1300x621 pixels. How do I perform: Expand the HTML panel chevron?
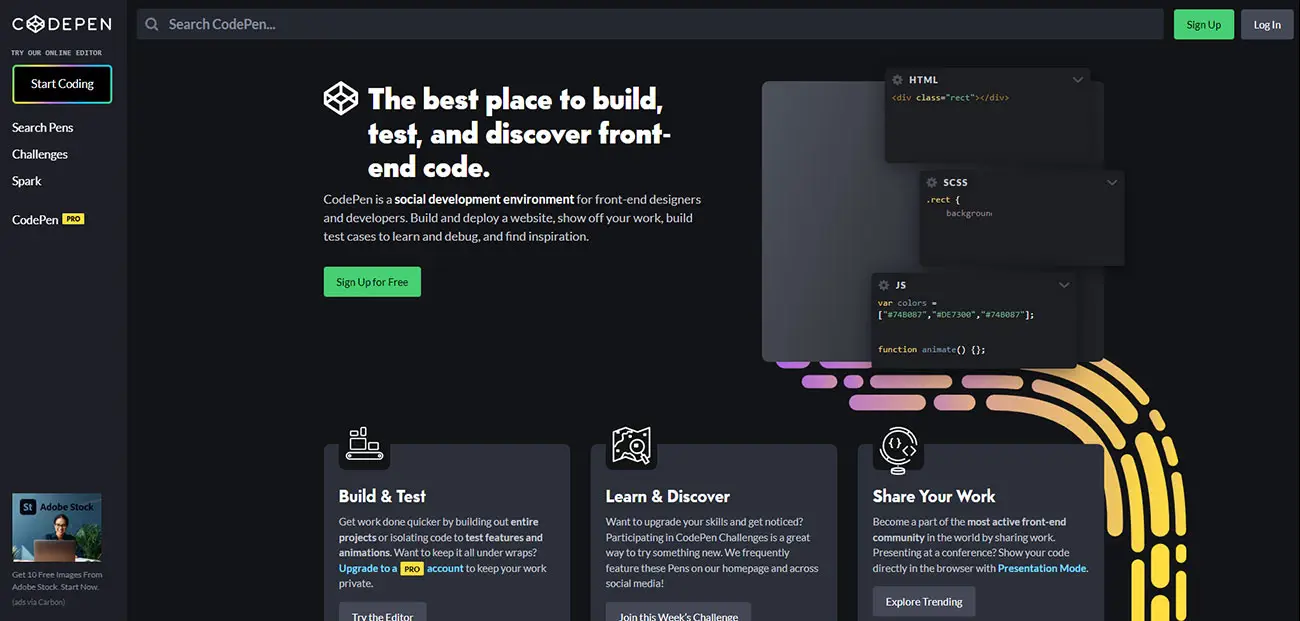click(1077, 80)
